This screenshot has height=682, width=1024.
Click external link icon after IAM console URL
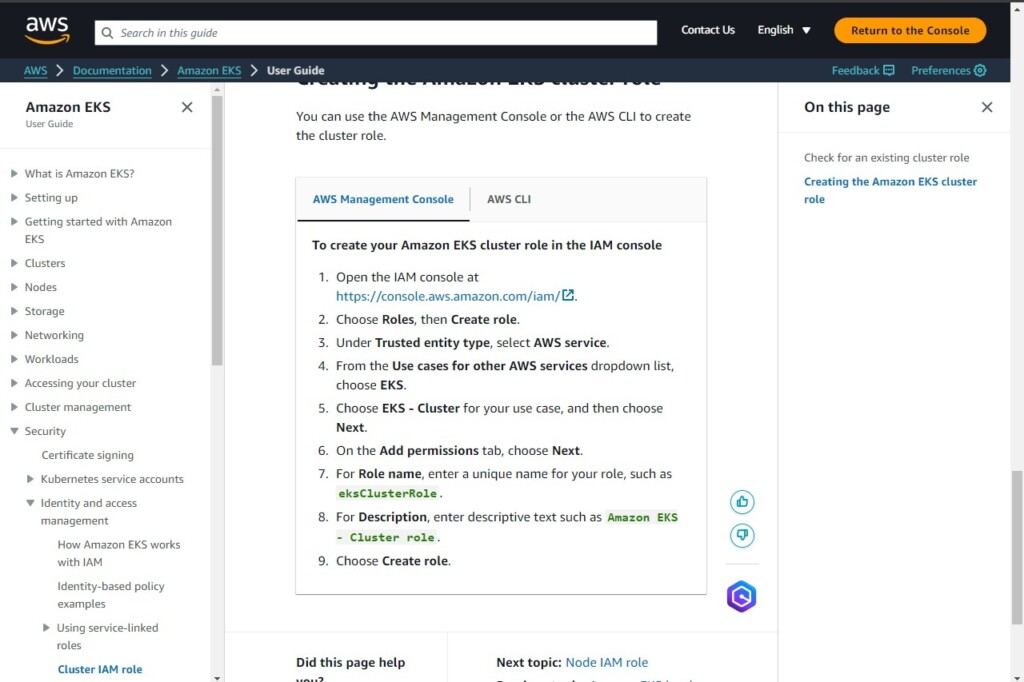[568, 295]
